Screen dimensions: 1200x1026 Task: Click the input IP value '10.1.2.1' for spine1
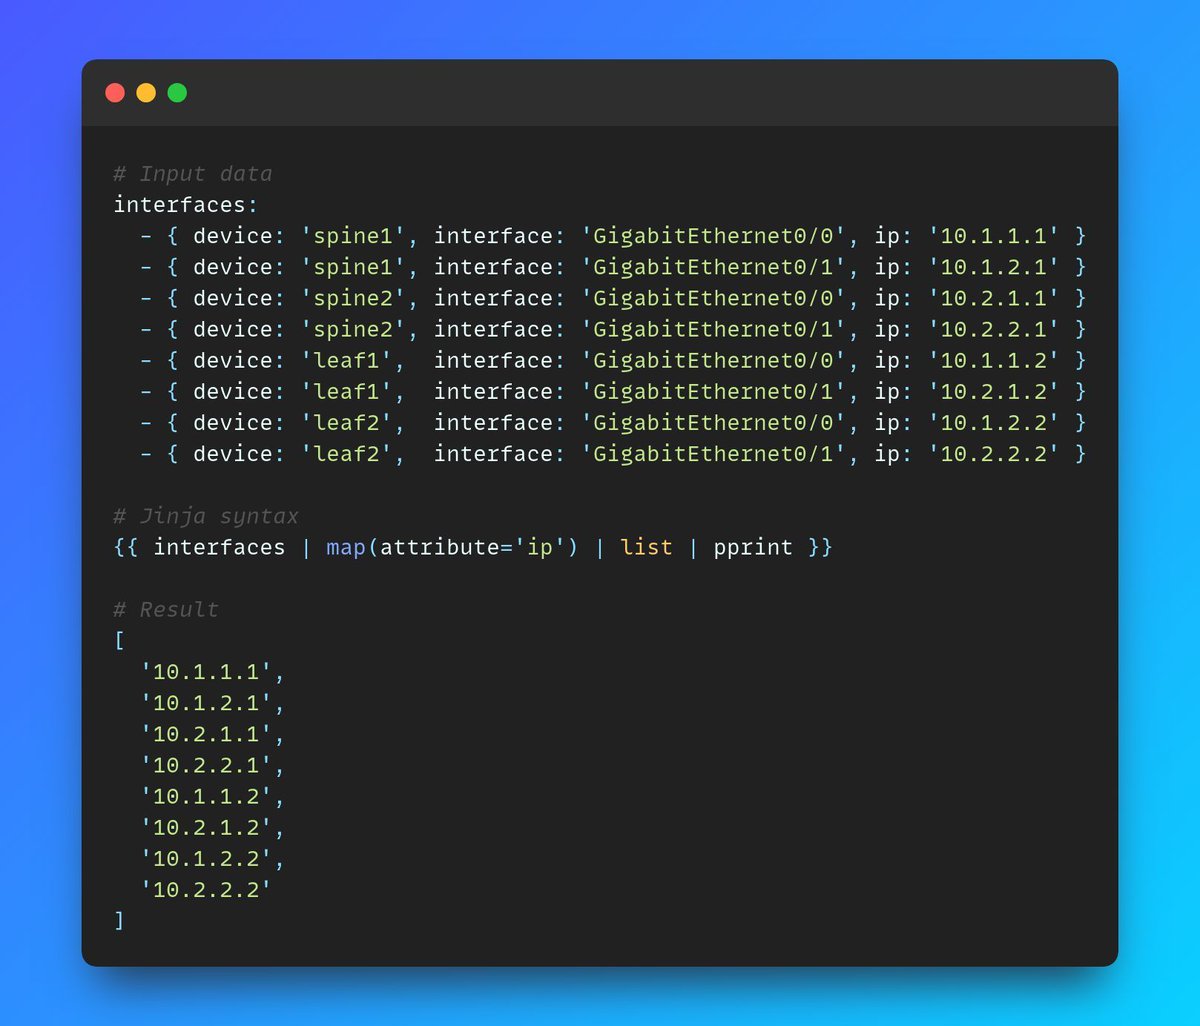pyautogui.click(x=994, y=267)
